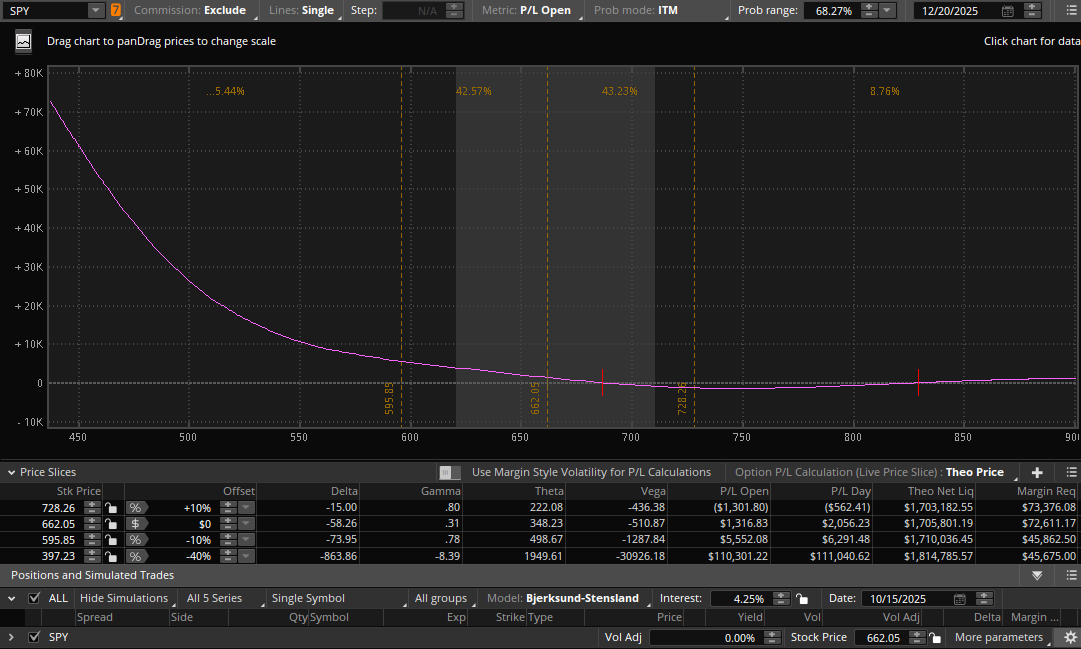
Task: Toggle lock on 397.23 price slice
Action: (111, 556)
